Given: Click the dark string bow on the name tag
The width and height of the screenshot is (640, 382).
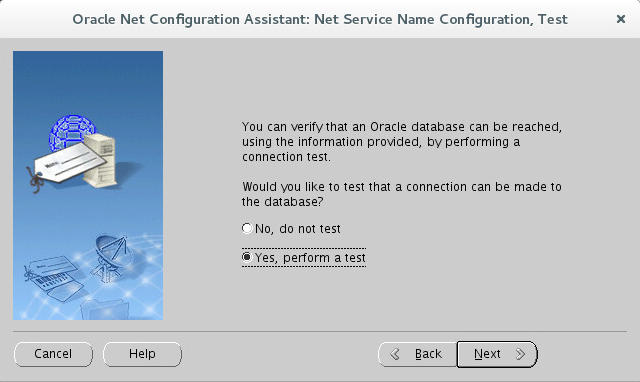Looking at the screenshot, I should click(x=36, y=181).
